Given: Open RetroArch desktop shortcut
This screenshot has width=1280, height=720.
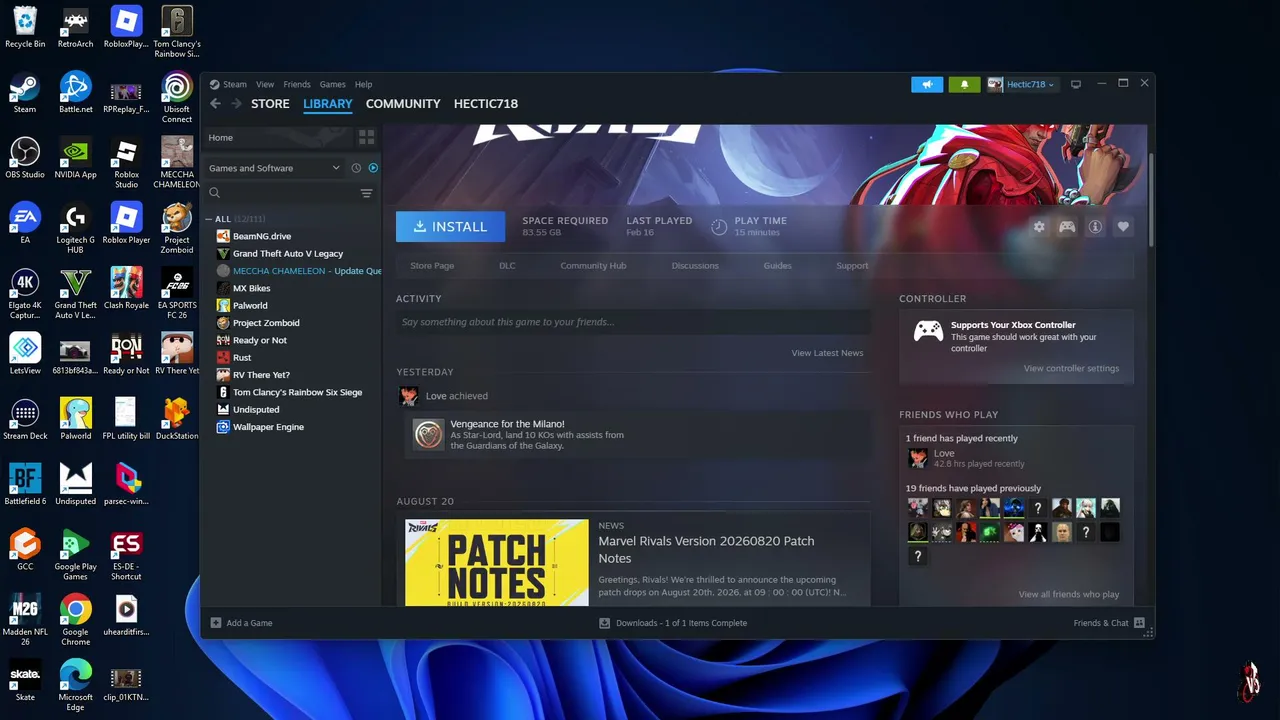Looking at the screenshot, I should [x=76, y=27].
